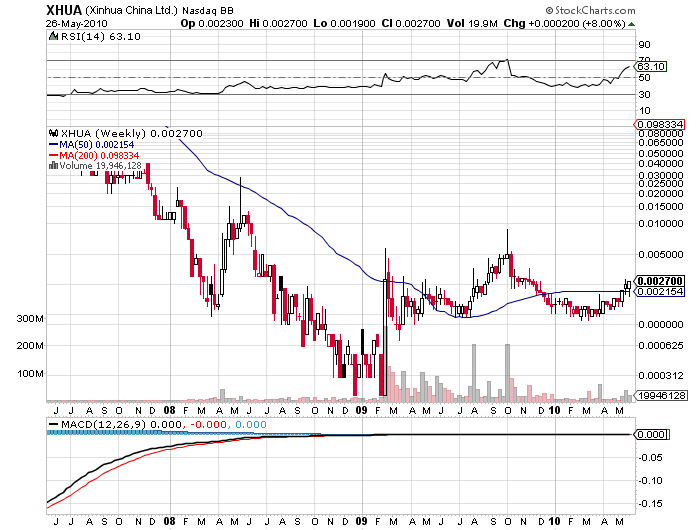Screen dimensions: 700x530
Task: Click the 0.000625 price axis label
Action: click(661, 346)
